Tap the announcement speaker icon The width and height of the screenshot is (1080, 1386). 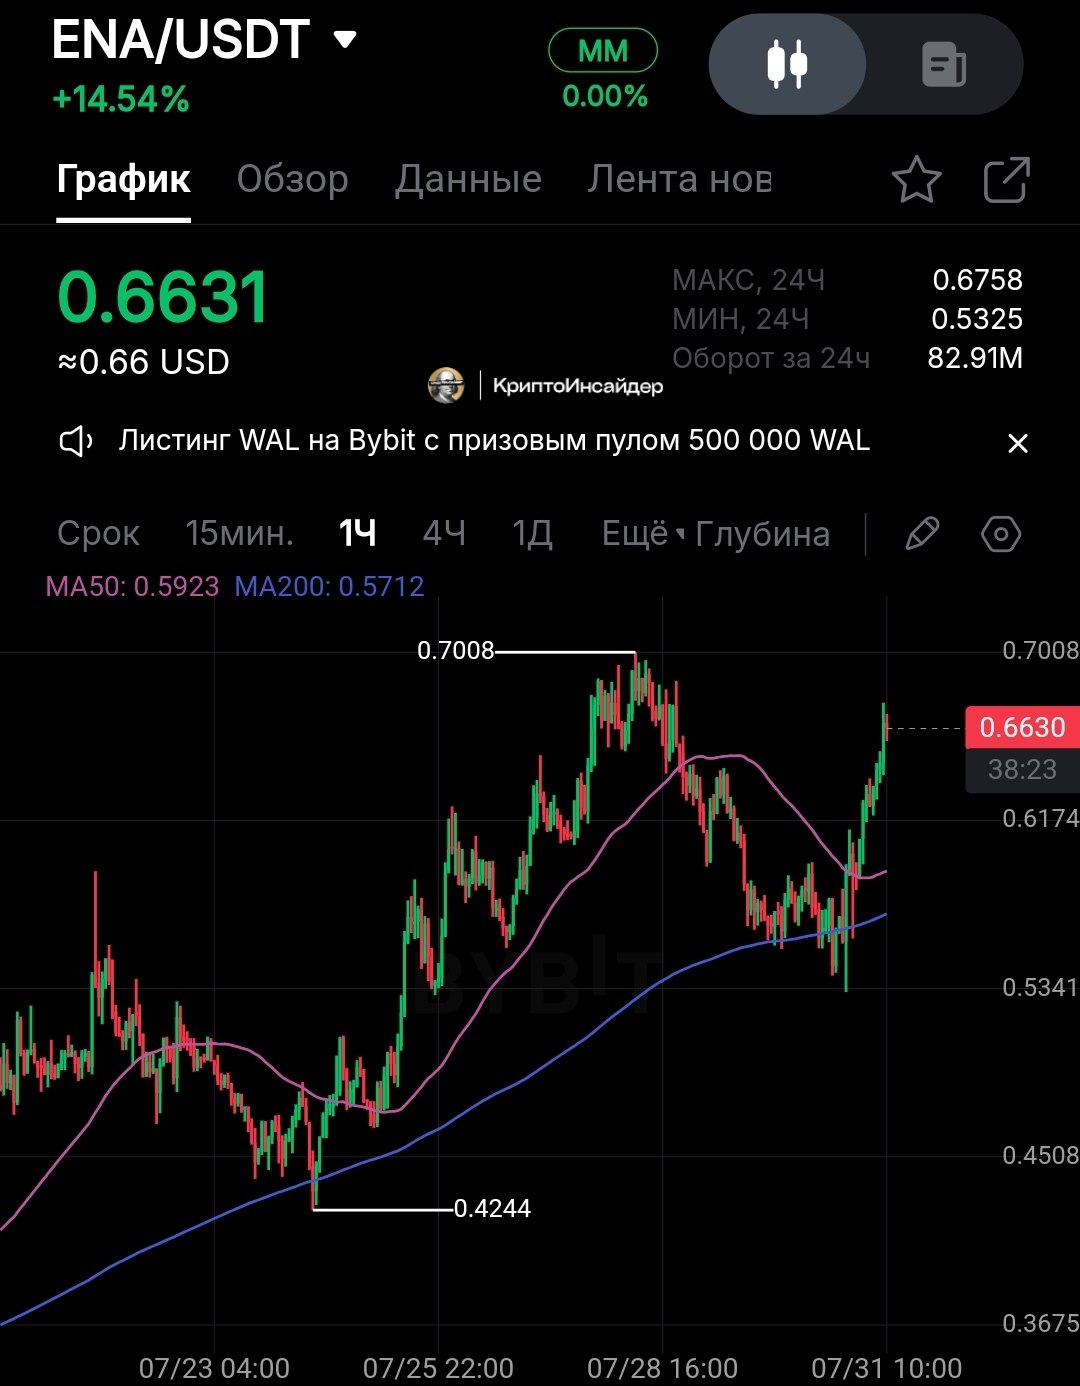click(76, 441)
